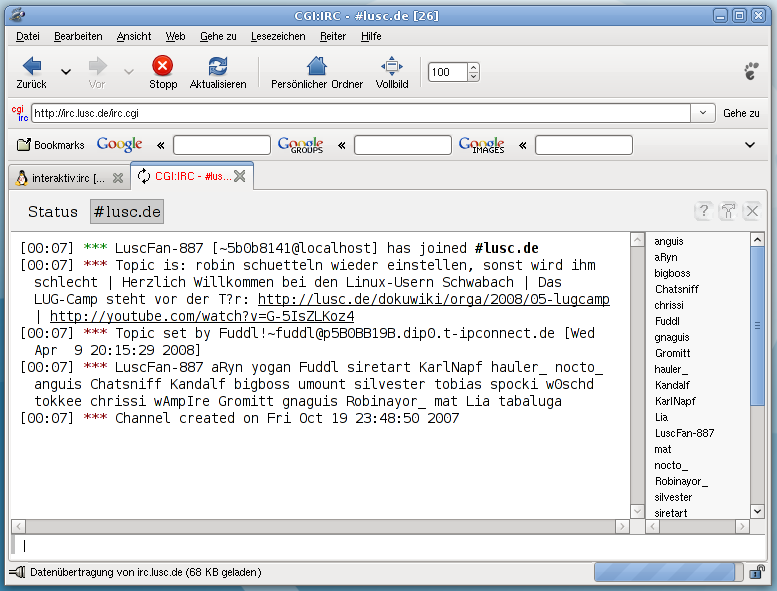Expand the bookmarks toolbar overflow chevron
This screenshot has height=591, width=777.
click(750, 145)
